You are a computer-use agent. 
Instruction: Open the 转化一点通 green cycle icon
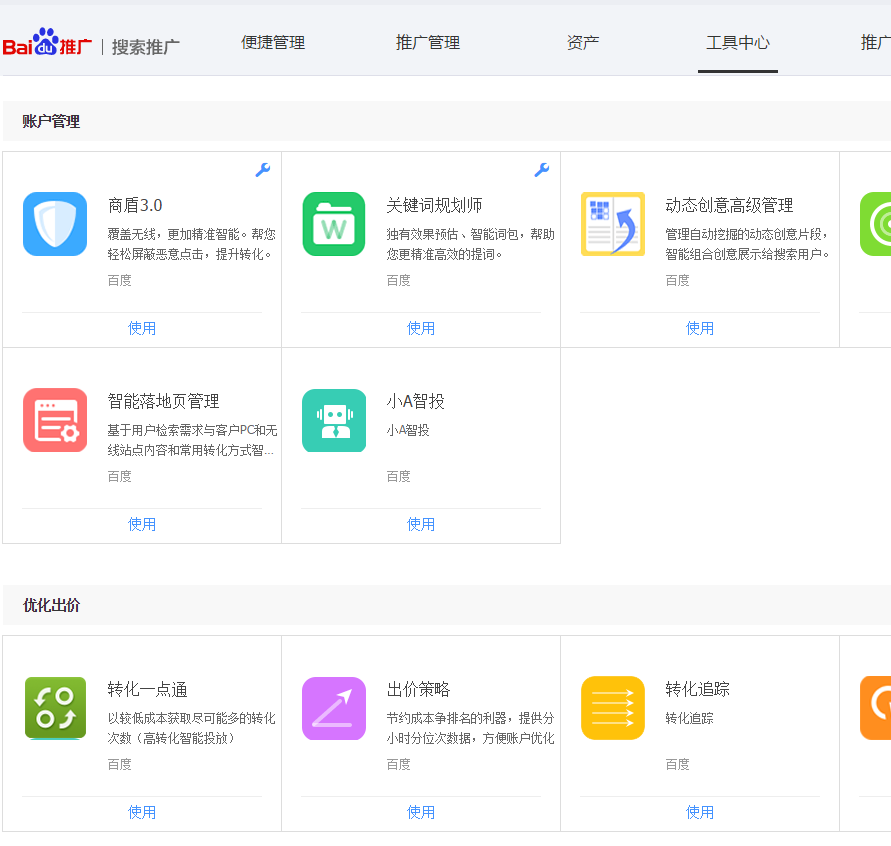55,708
